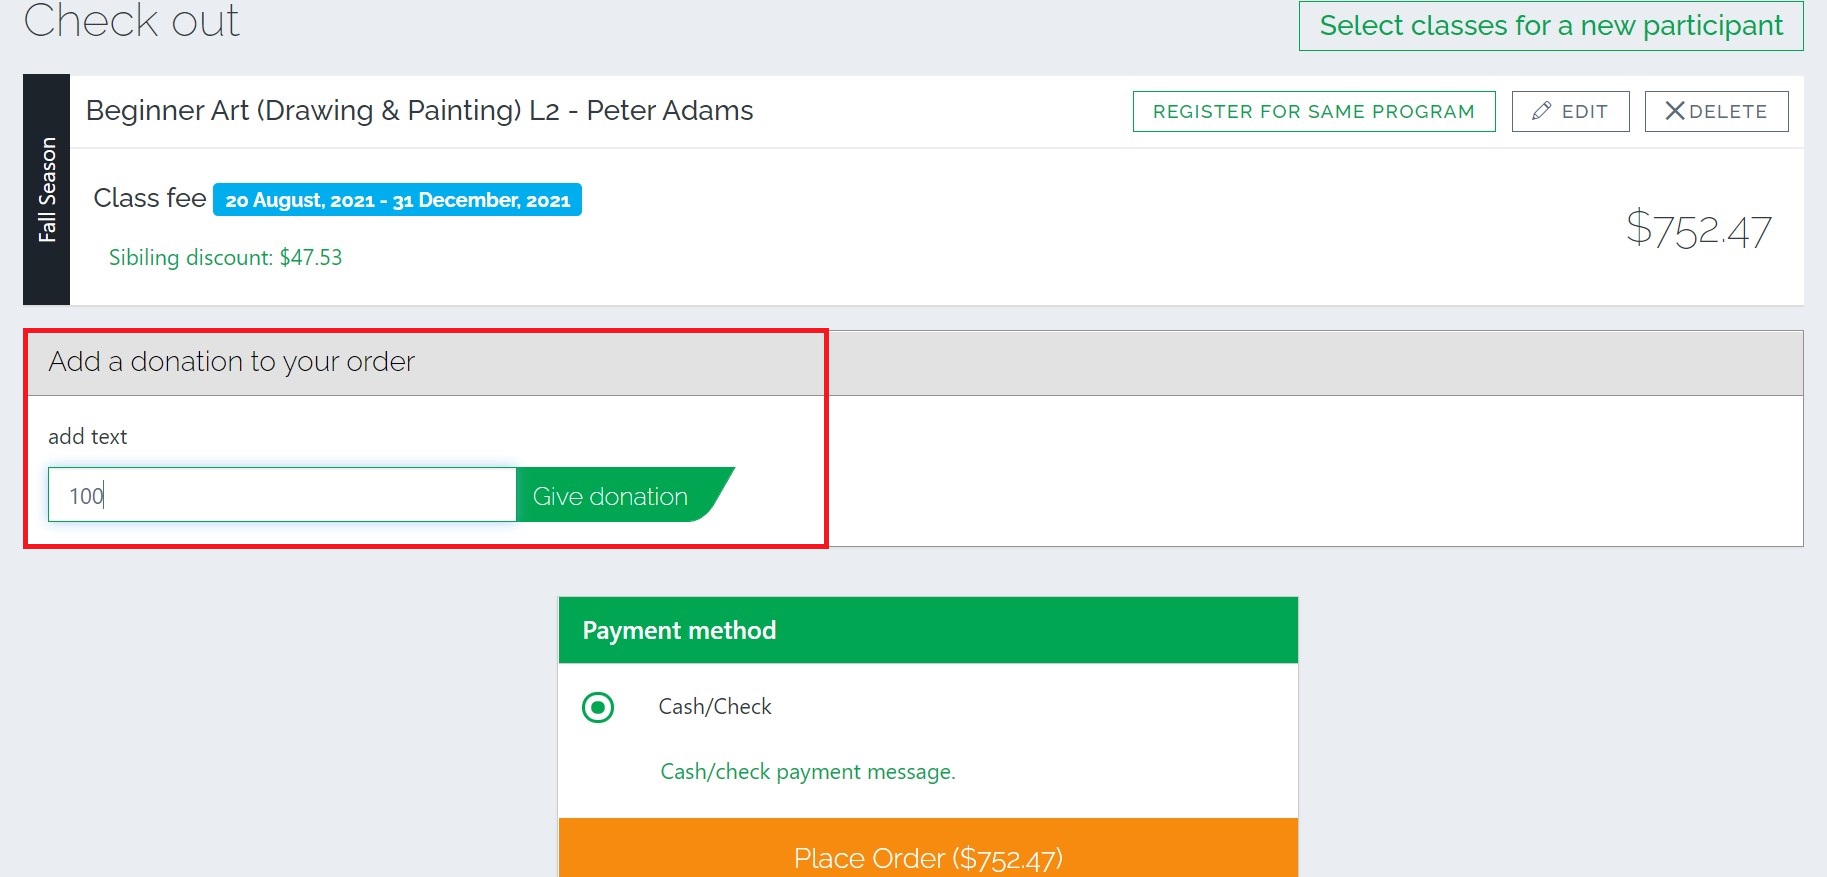Viewport: 1827px width, 877px height.
Task: Click the Fall Season vertical tab
Action: 46,190
